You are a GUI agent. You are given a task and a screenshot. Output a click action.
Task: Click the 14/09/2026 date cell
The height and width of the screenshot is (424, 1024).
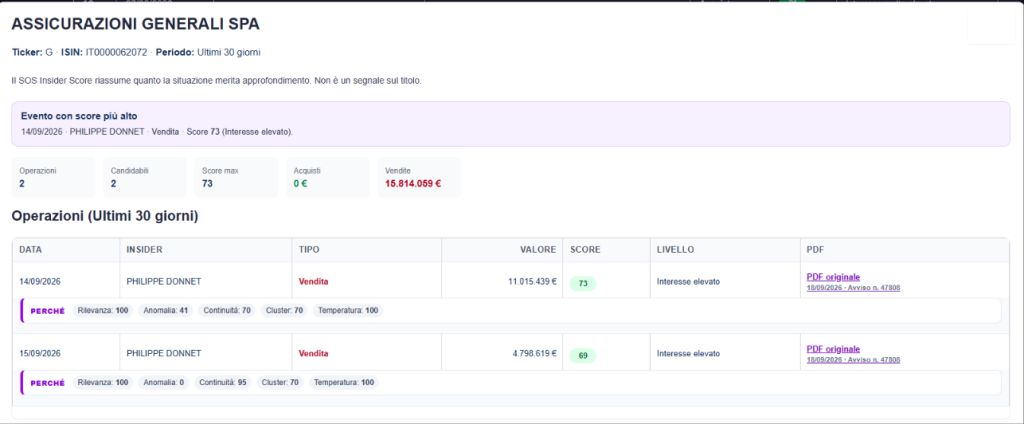40,282
